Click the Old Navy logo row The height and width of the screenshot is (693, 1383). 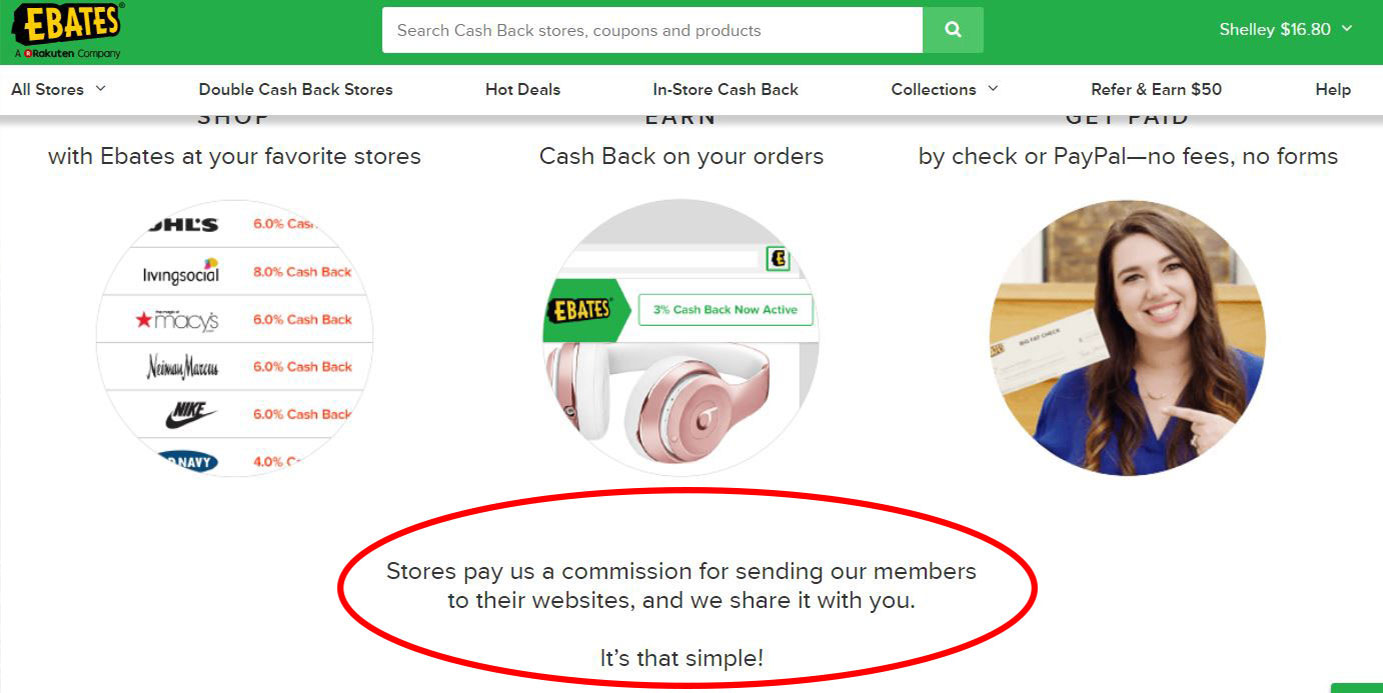234,460
